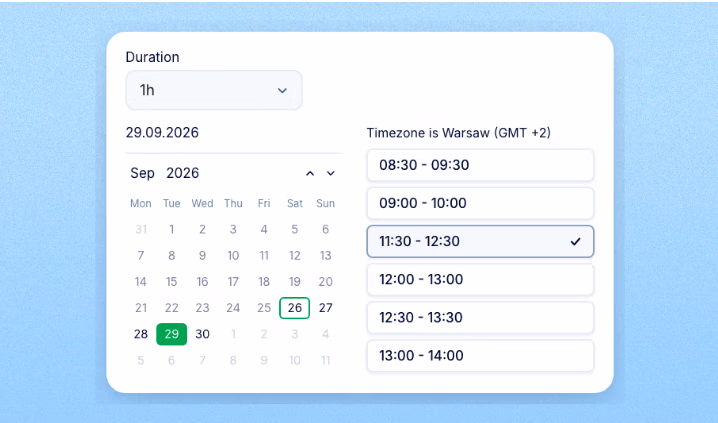Select September 30 in the calendar
718x423 pixels.
pos(202,334)
